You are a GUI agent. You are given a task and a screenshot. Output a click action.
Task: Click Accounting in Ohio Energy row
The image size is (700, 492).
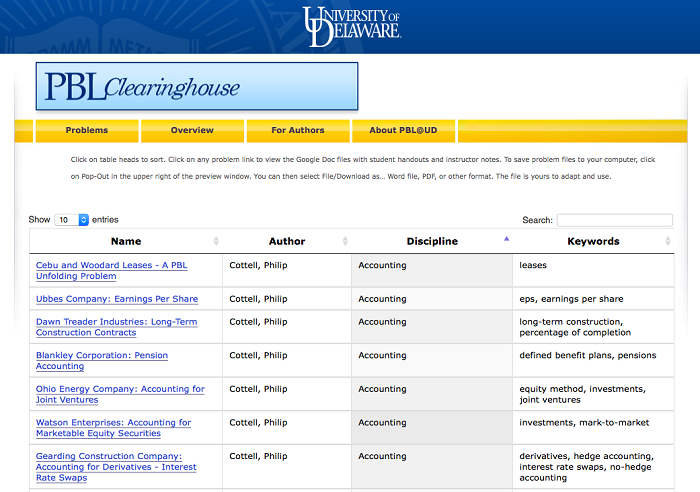point(382,389)
